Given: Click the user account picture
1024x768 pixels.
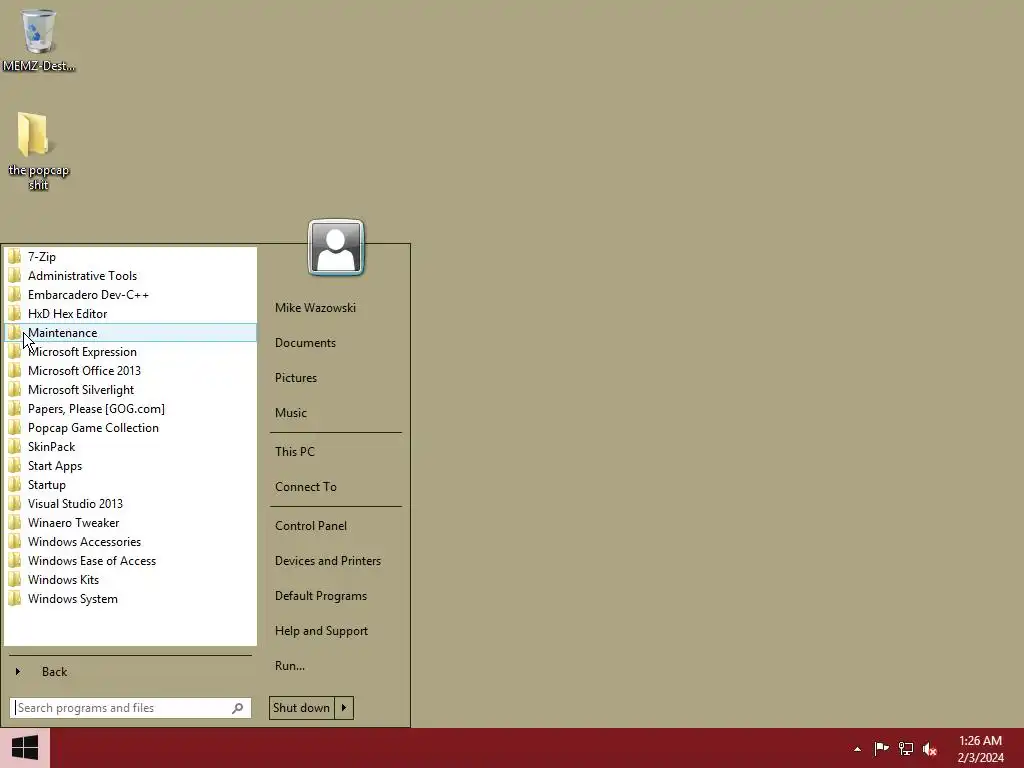Looking at the screenshot, I should click(x=336, y=248).
